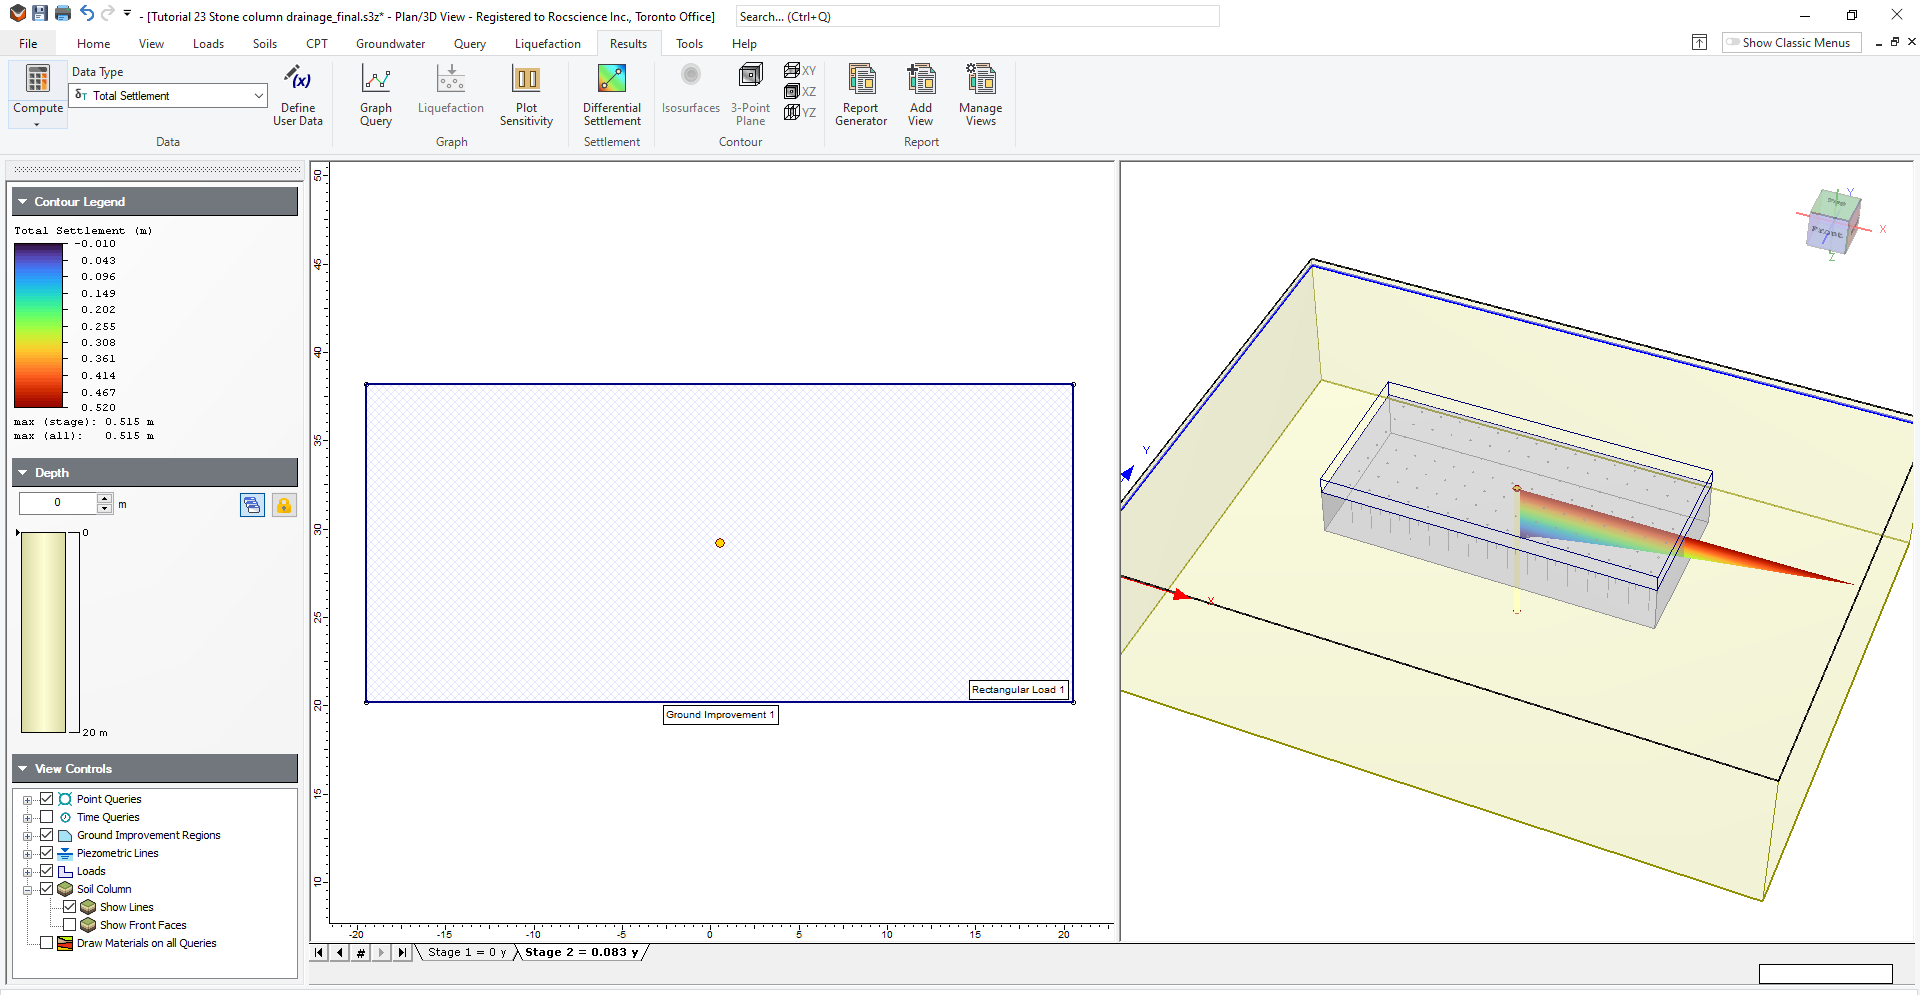Enable Draw Materials on all Queries

point(46,943)
